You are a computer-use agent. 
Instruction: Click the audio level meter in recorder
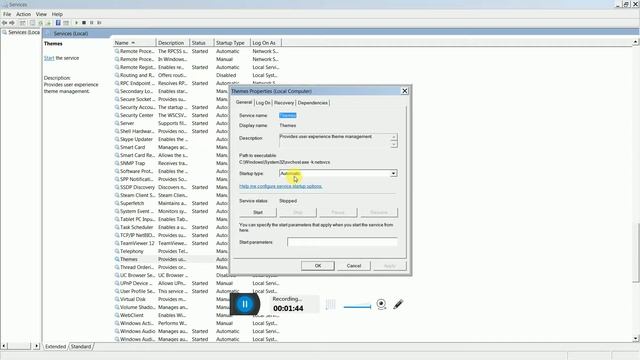pos(331,304)
